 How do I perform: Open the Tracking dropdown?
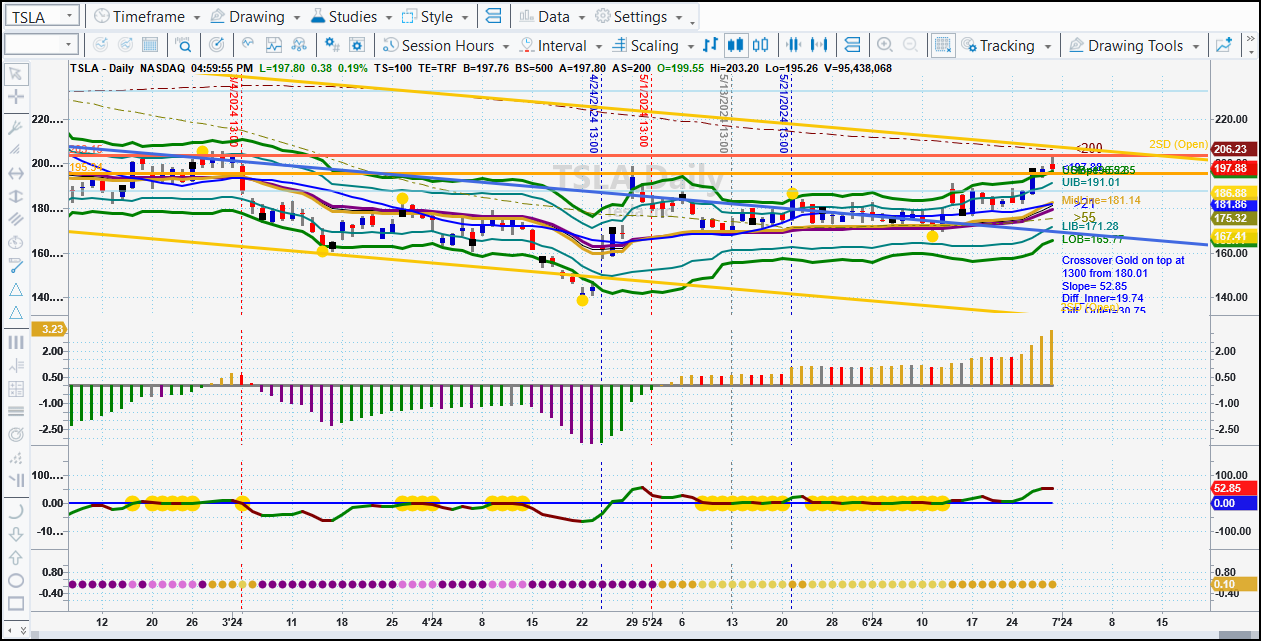pos(1006,45)
